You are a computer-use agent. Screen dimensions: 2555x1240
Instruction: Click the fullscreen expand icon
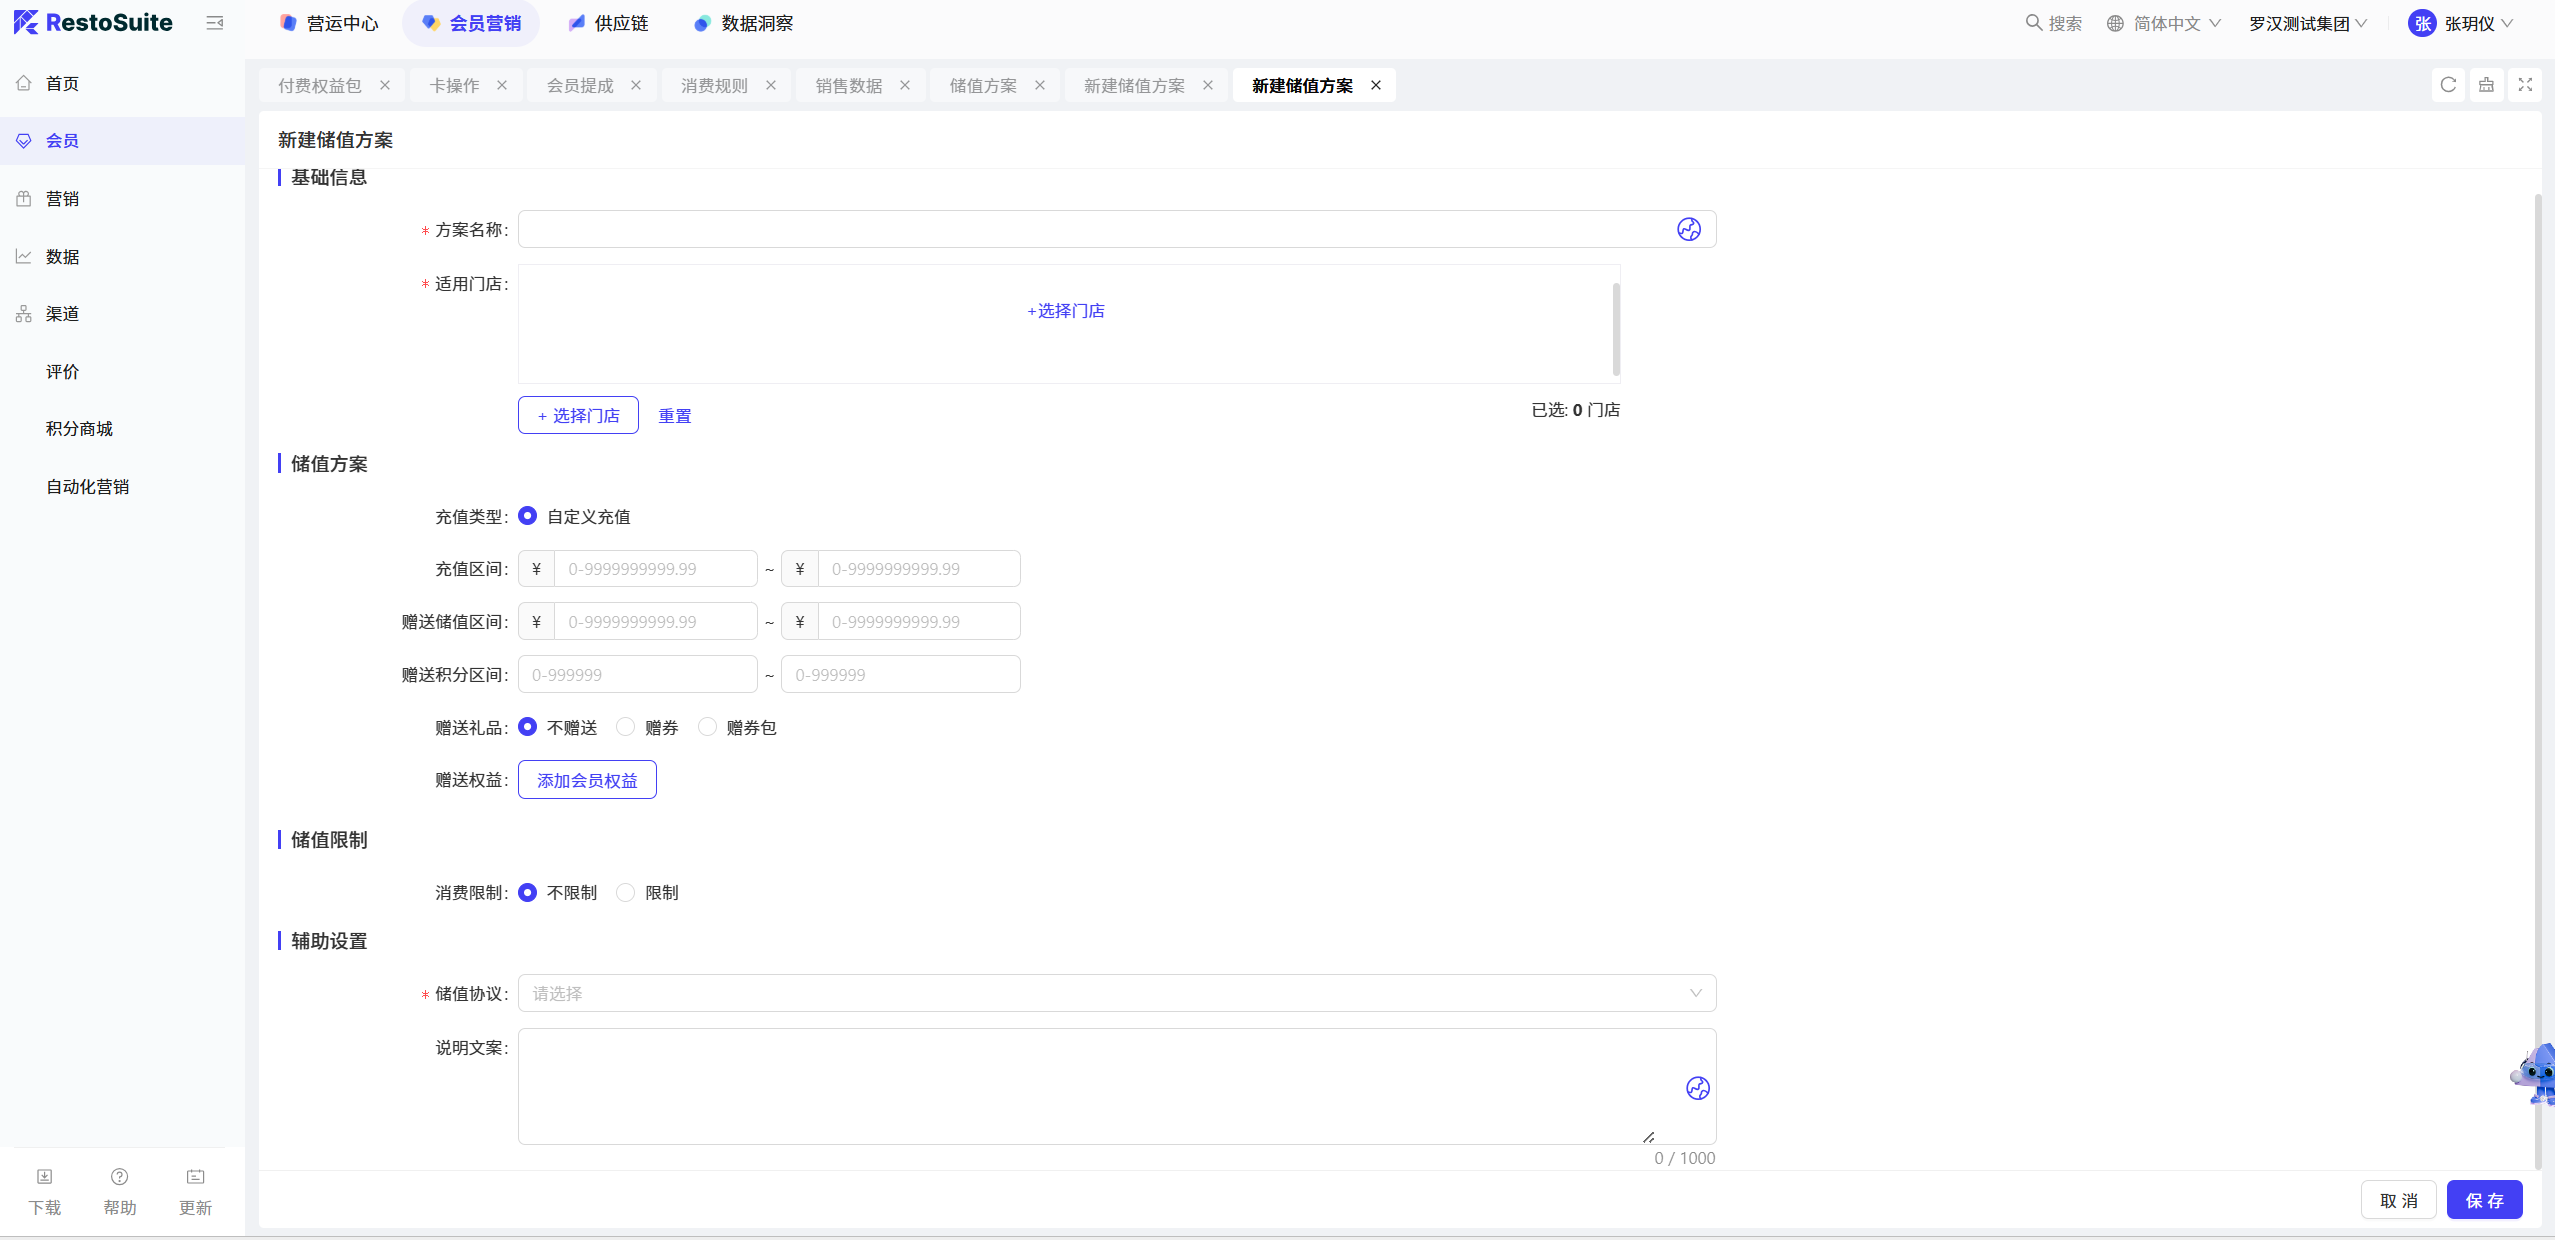[2525, 85]
